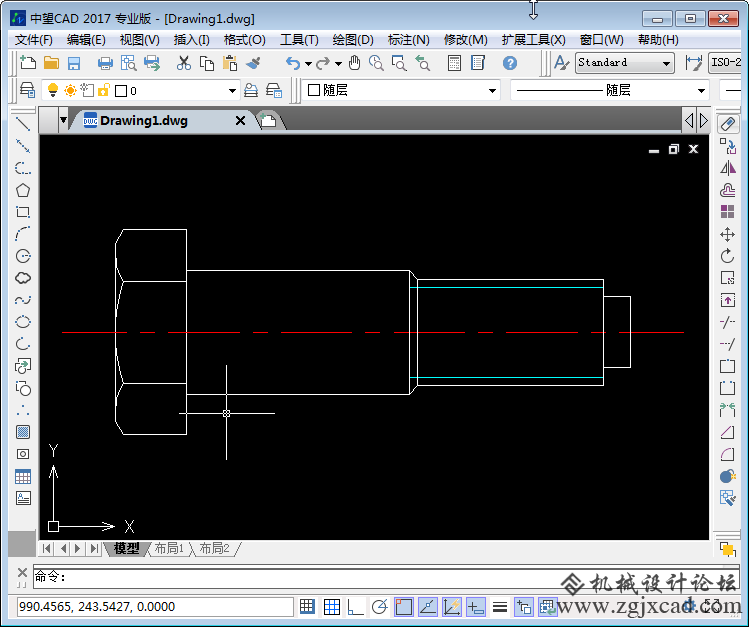Expand the undo history arrow
Viewport: 749px width, 627px height.
click(308, 63)
